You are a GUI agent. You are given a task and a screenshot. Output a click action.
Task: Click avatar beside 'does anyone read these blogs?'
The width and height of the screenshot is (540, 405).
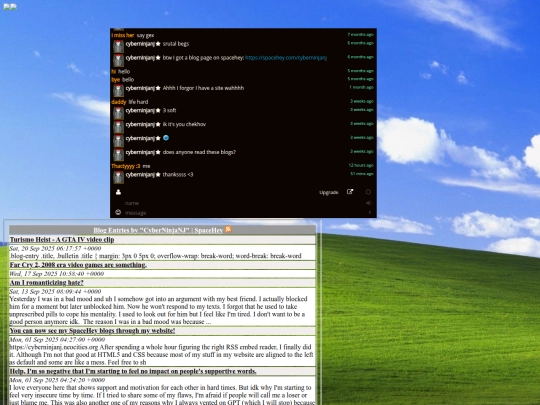118,155
